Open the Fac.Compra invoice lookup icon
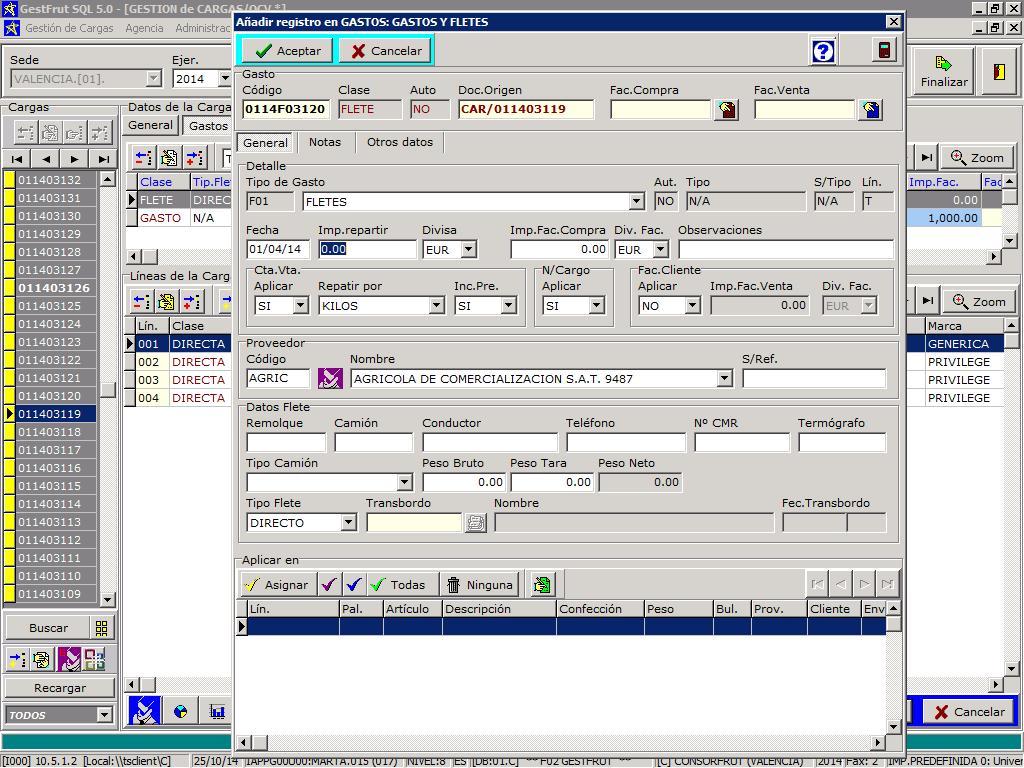This screenshot has height=768, width=1024. tap(727, 110)
